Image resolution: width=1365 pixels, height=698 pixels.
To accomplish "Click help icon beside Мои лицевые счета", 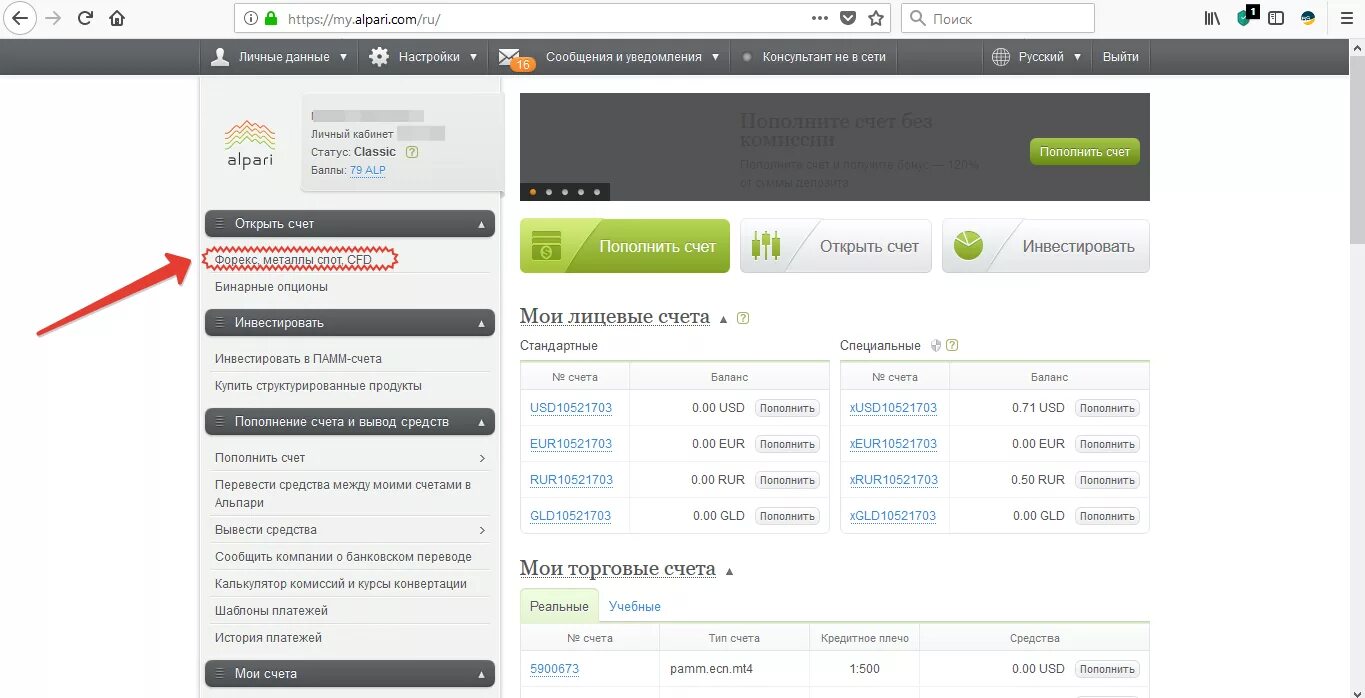I will click(743, 318).
